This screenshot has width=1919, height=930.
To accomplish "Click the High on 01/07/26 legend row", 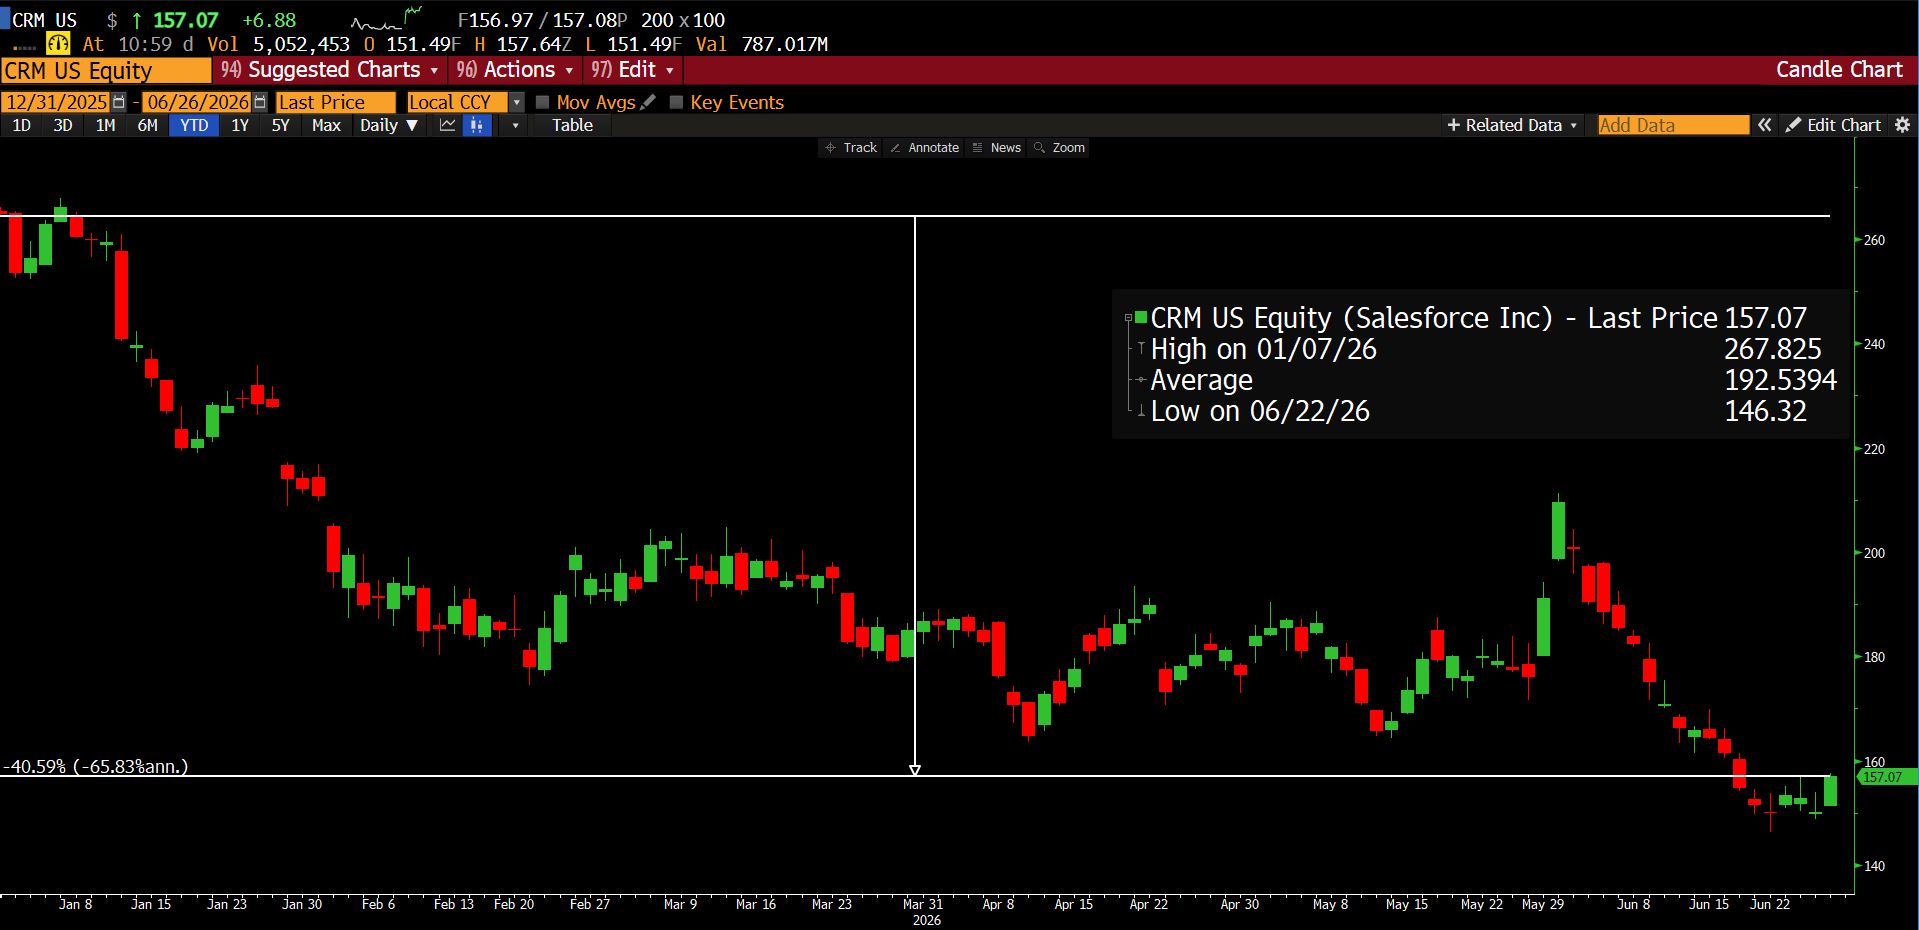I will 1486,349.
